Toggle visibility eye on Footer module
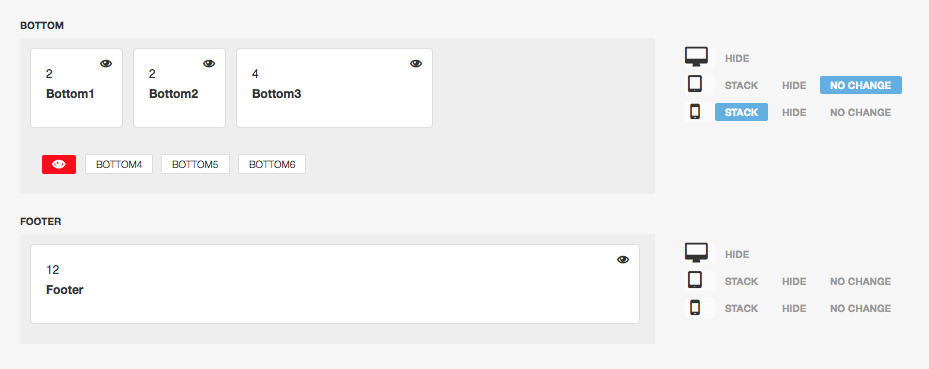Image resolution: width=929 pixels, height=369 pixels. (623, 259)
